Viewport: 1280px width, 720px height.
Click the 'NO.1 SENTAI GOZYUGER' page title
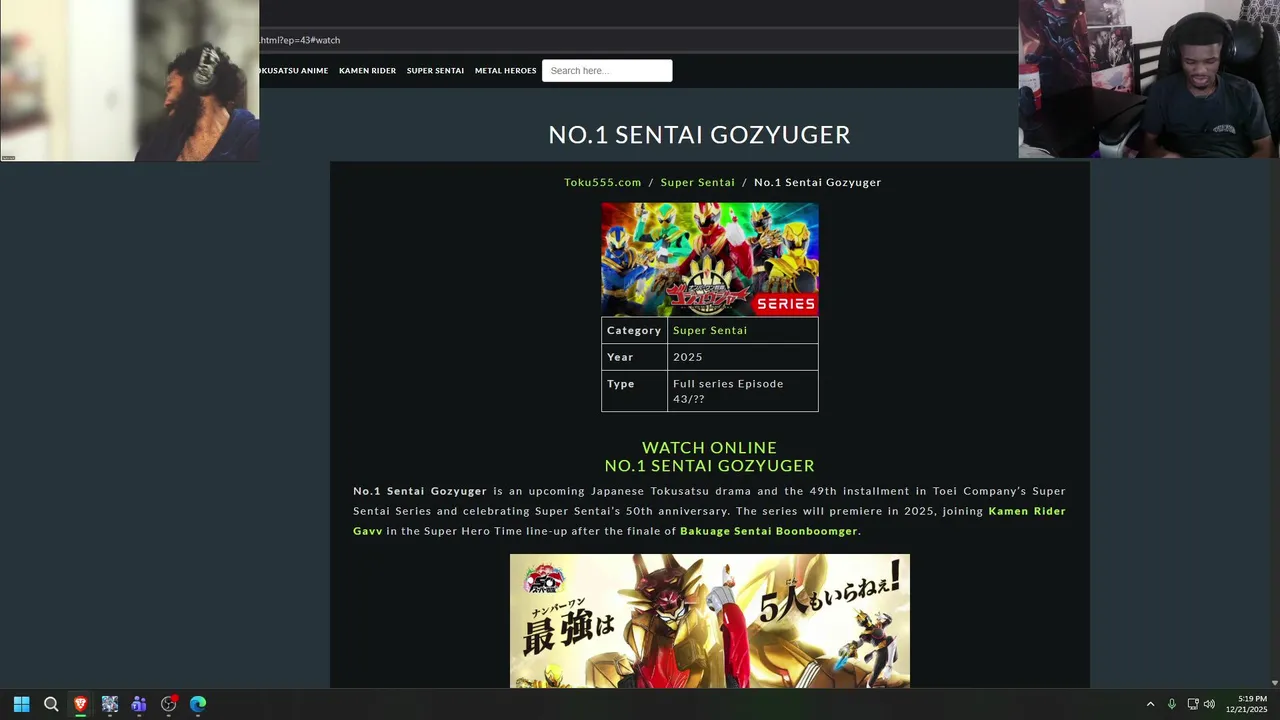click(699, 135)
